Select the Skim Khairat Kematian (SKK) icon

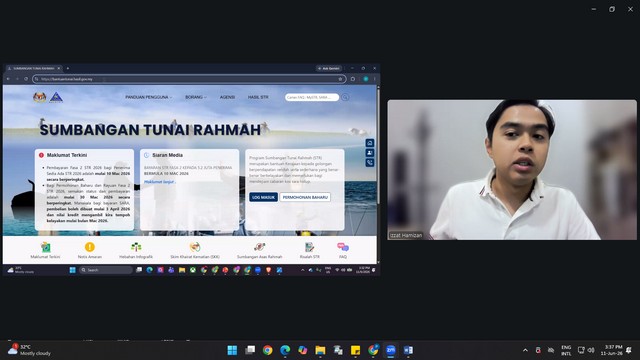pos(195,247)
